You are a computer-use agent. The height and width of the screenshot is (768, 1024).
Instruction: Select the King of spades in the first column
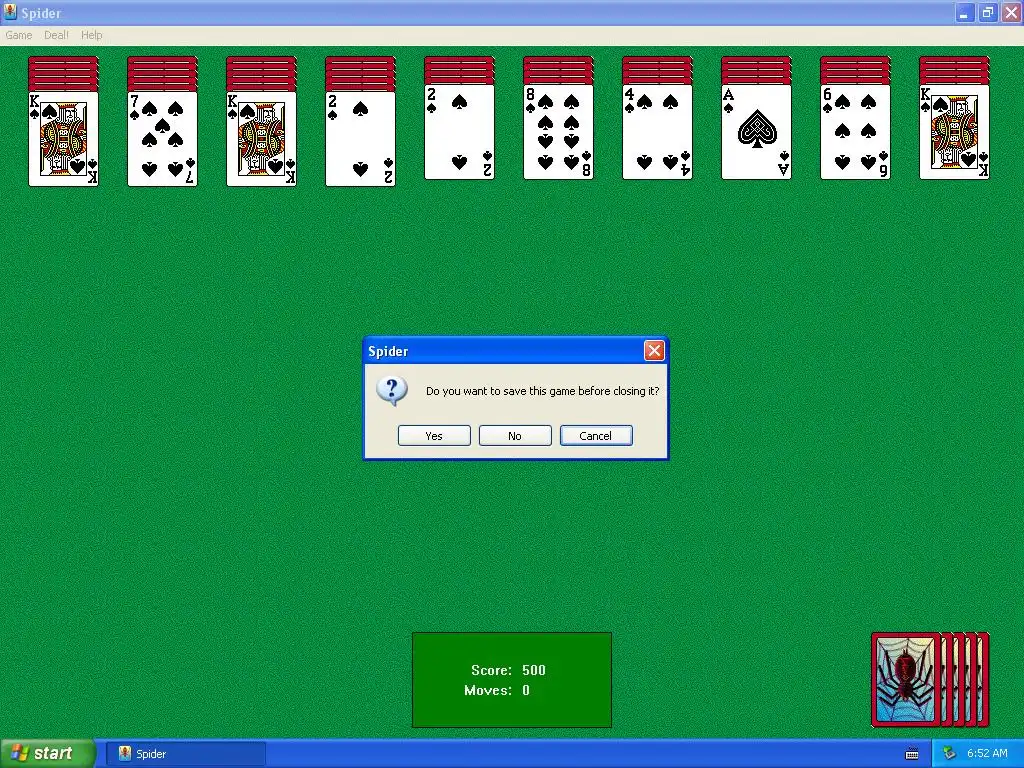(63, 139)
